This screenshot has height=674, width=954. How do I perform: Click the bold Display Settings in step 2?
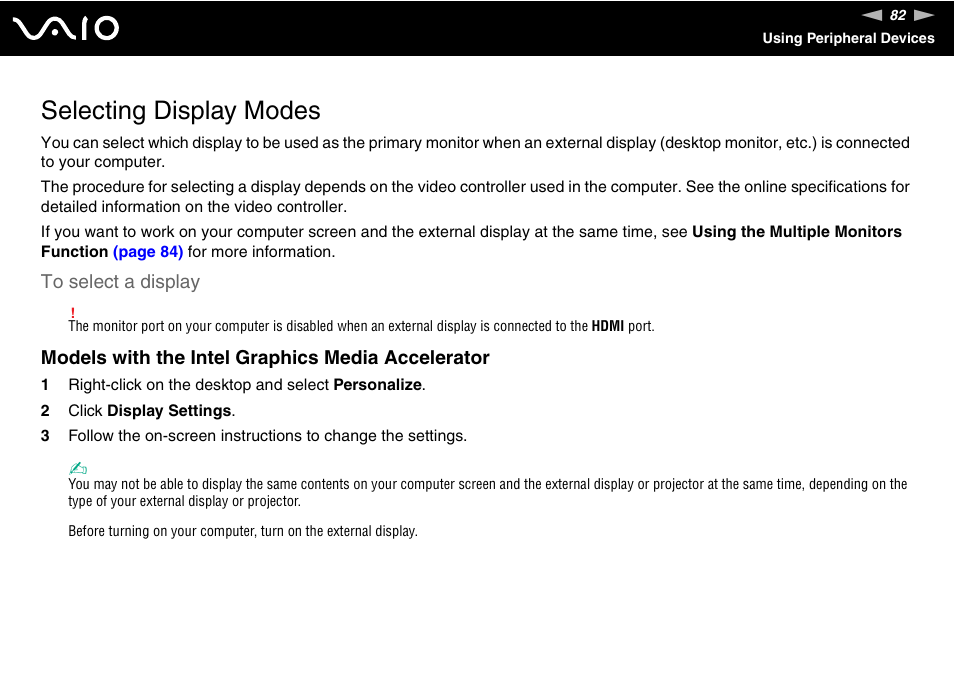pos(169,411)
